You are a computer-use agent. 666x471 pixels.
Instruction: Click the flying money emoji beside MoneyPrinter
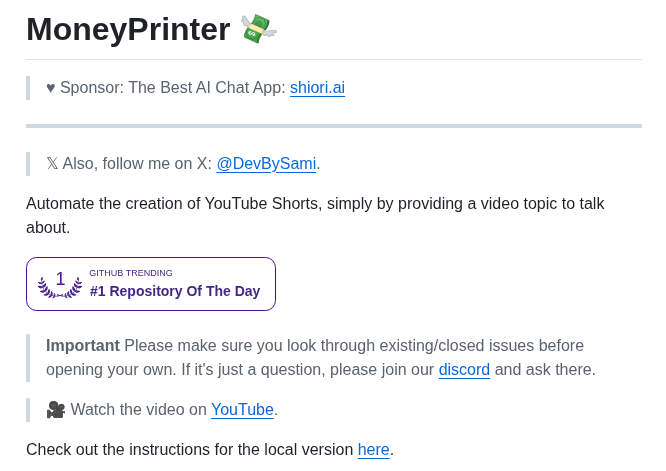pos(259,29)
